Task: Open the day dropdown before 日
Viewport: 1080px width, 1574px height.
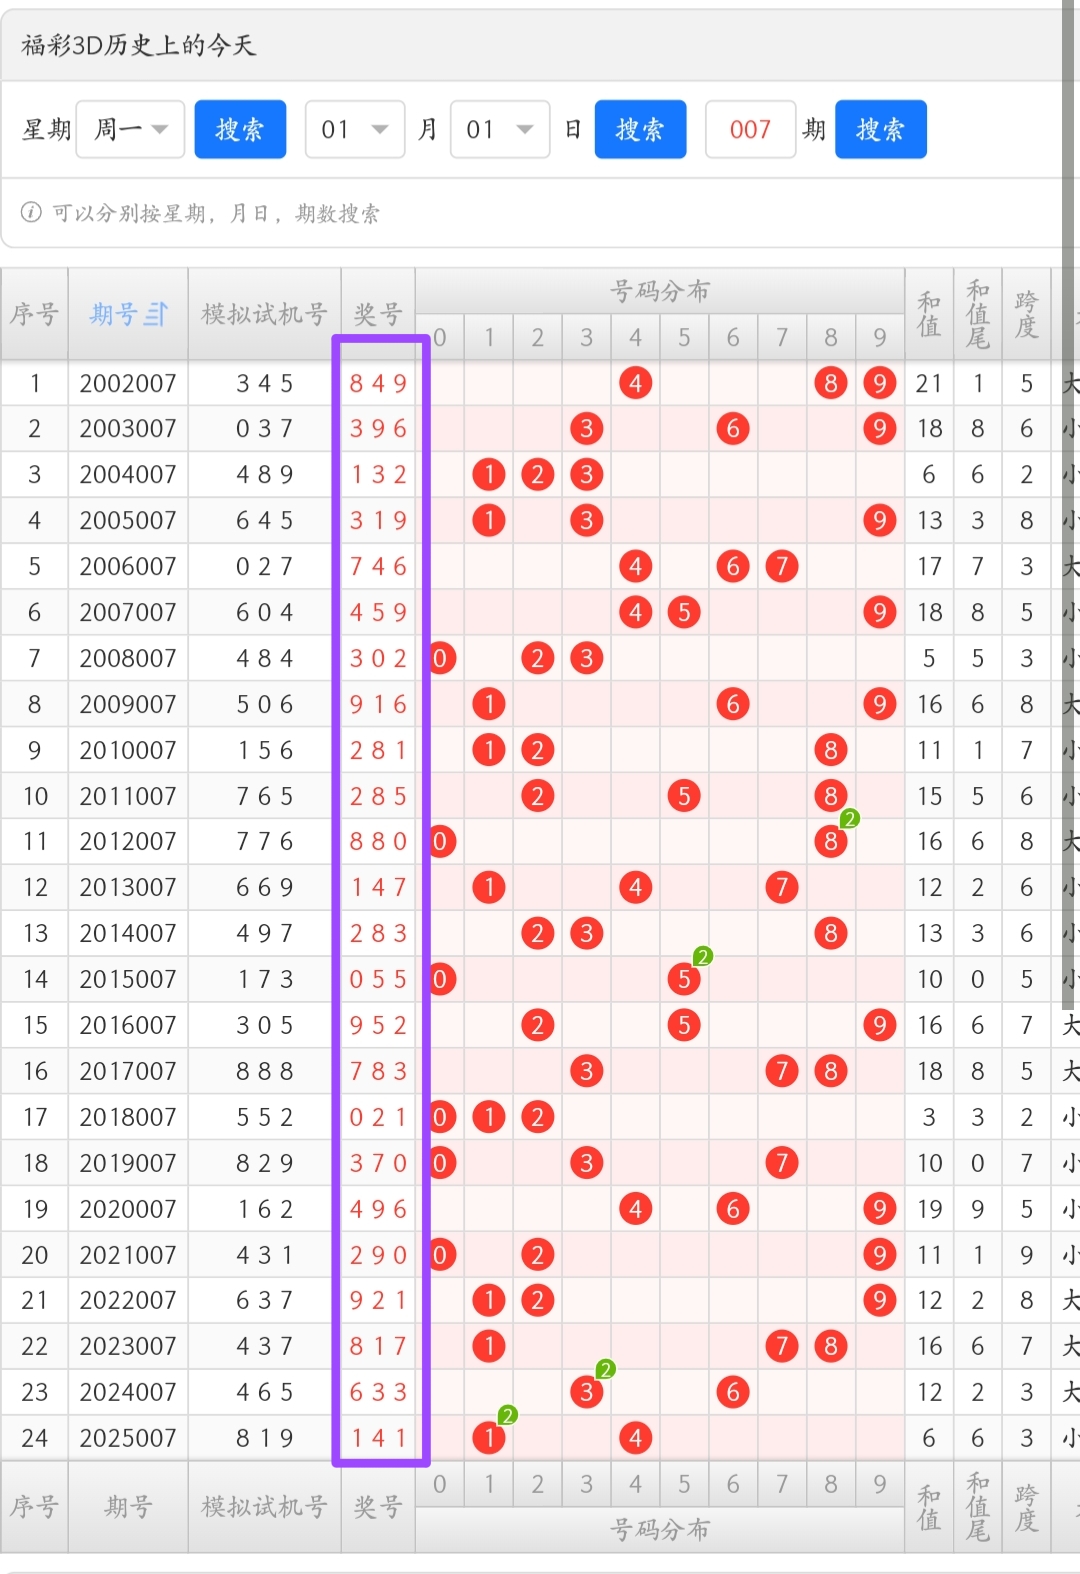Action: click(500, 129)
